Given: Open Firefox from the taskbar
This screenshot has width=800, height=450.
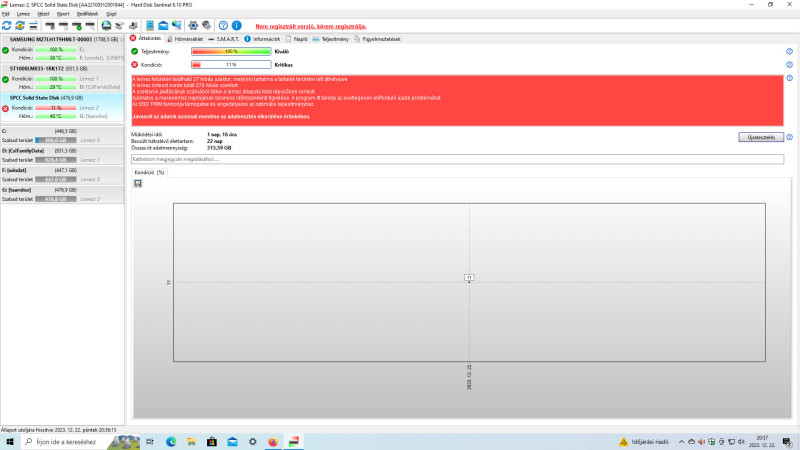Looking at the screenshot, I should click(x=273, y=442).
